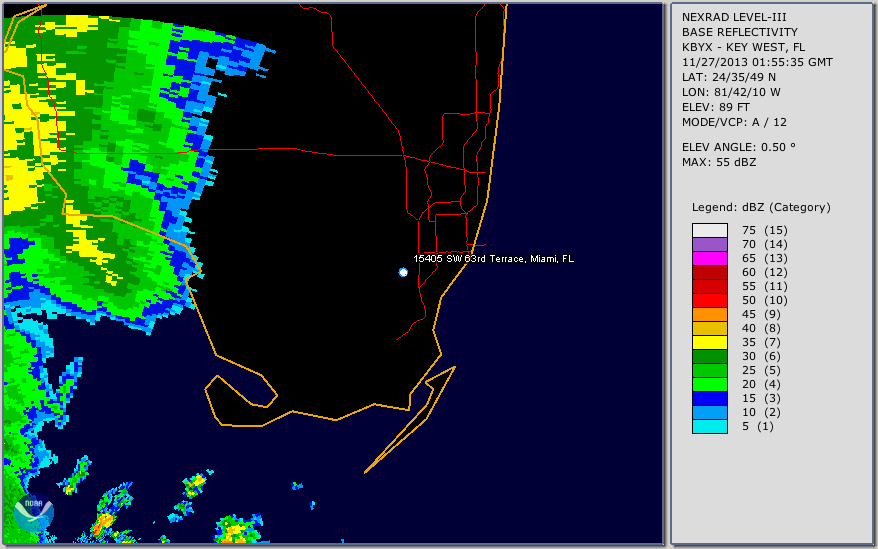Click the 65 dBZ magenta legend swatch
Viewport: 878px width, 549px height.
(x=709, y=258)
